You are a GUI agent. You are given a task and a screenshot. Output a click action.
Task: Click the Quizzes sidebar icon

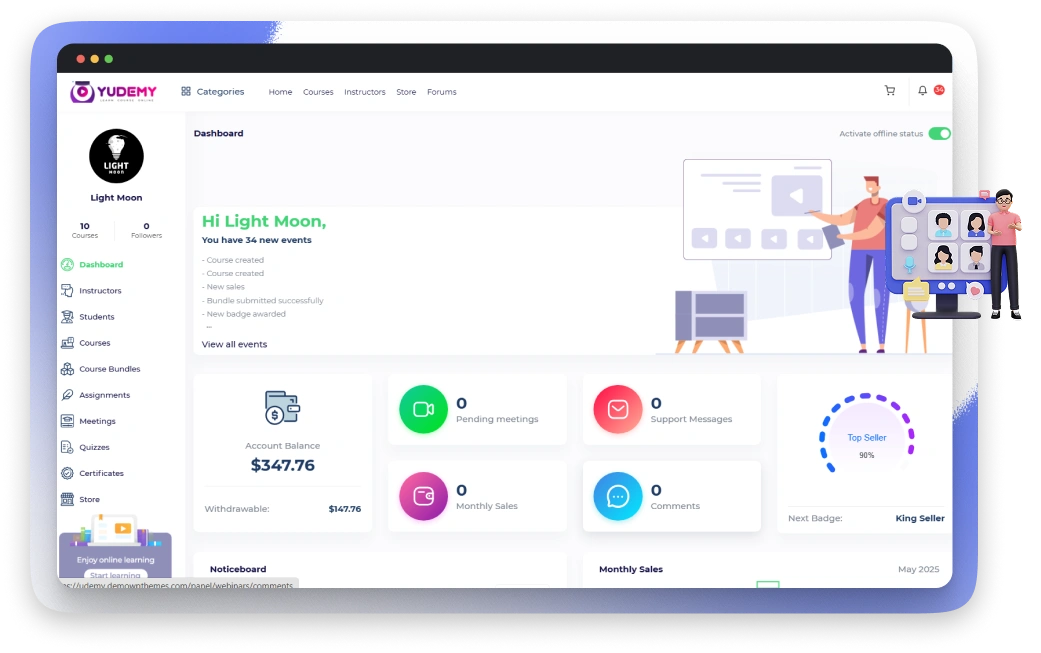[x=67, y=447]
